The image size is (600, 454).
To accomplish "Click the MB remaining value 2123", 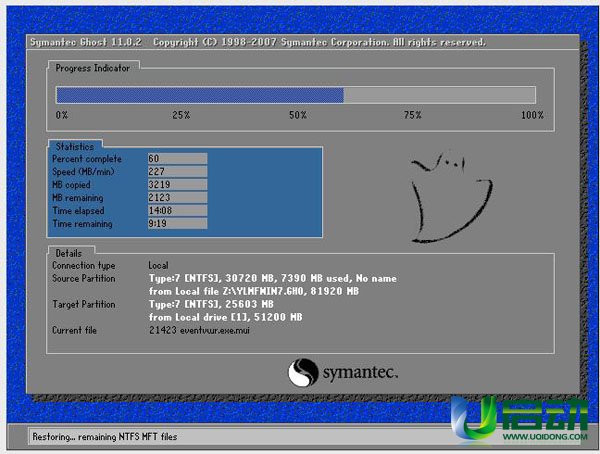I will [178, 198].
